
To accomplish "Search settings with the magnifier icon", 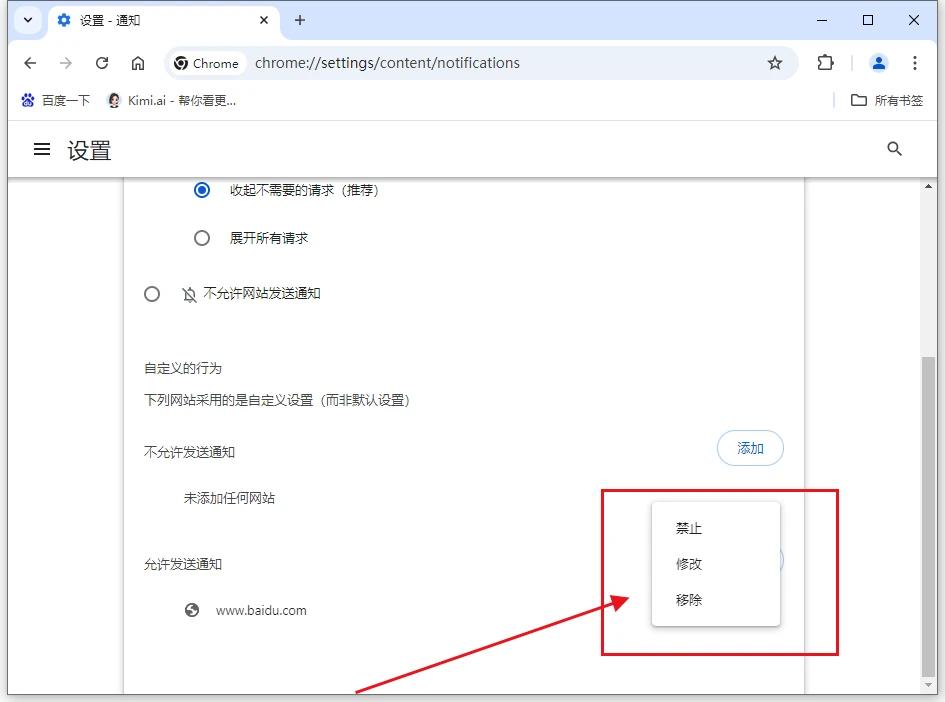I will coord(894,149).
